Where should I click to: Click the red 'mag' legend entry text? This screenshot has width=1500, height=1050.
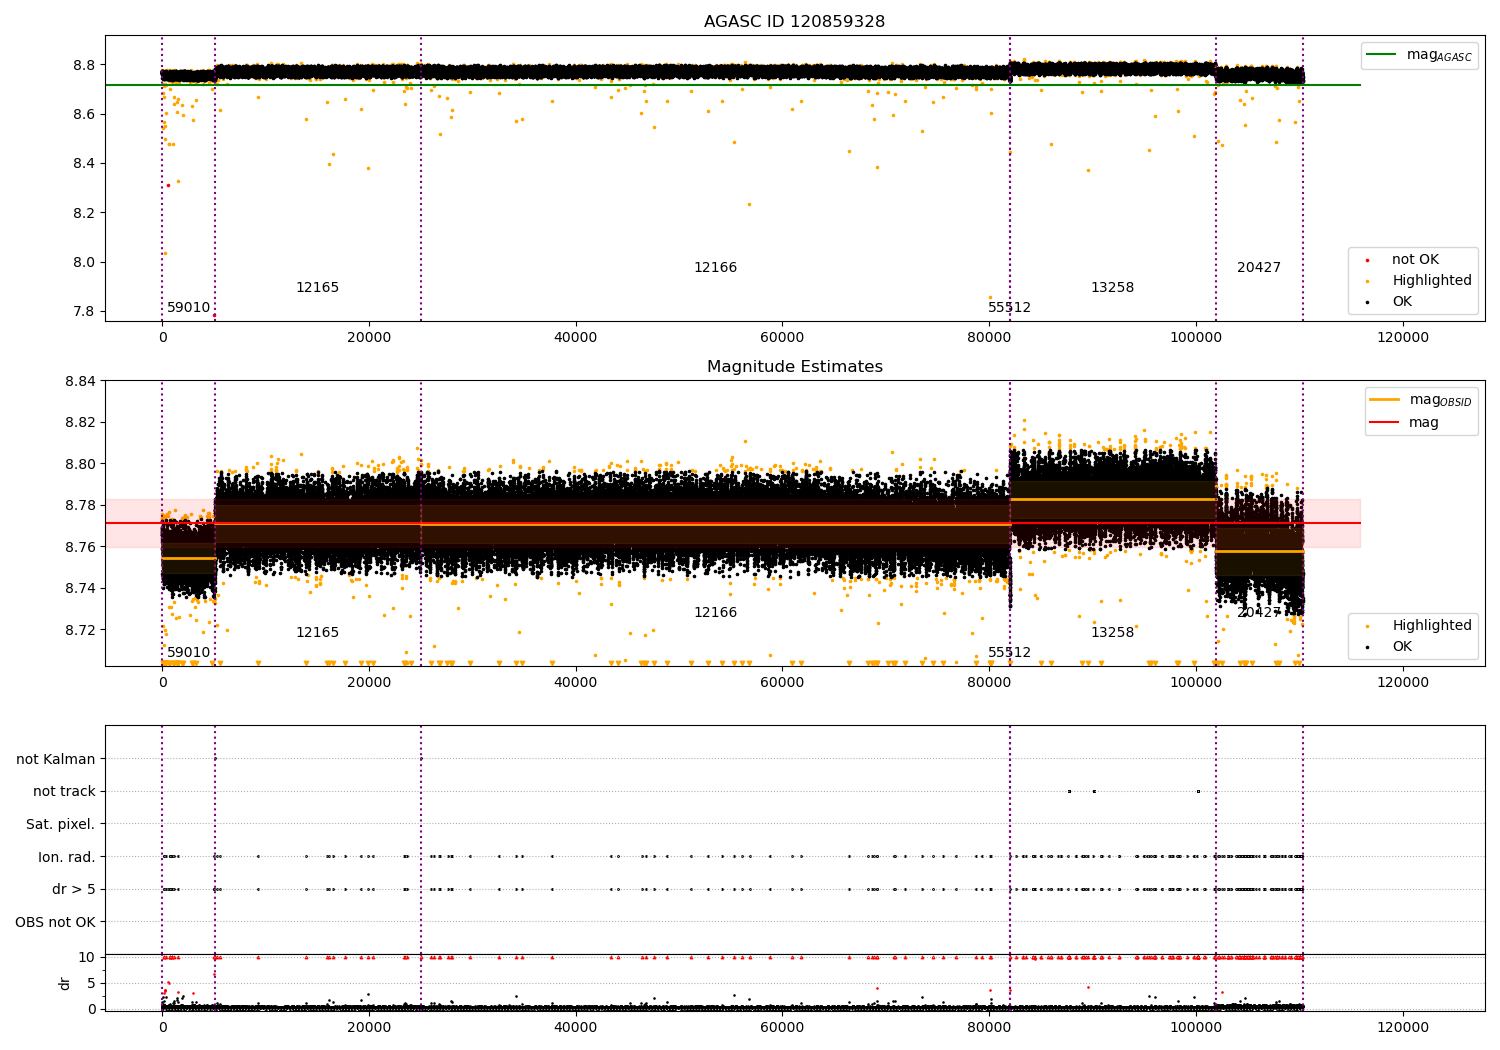pos(1424,423)
